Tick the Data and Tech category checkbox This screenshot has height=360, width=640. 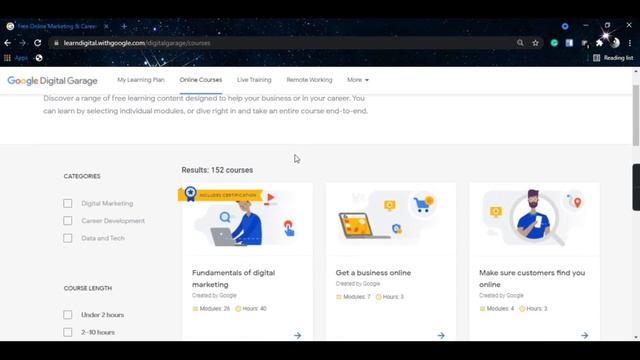coord(68,238)
